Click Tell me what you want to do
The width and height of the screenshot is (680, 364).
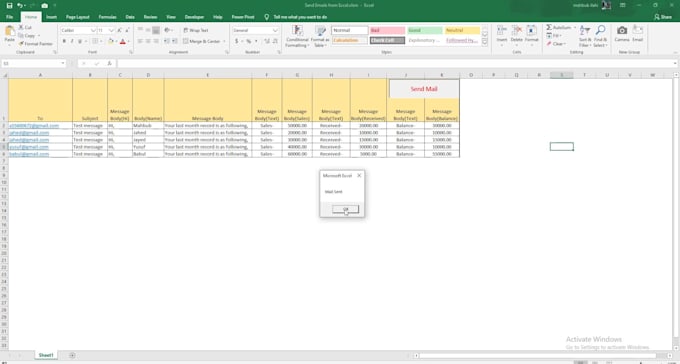tap(300, 17)
